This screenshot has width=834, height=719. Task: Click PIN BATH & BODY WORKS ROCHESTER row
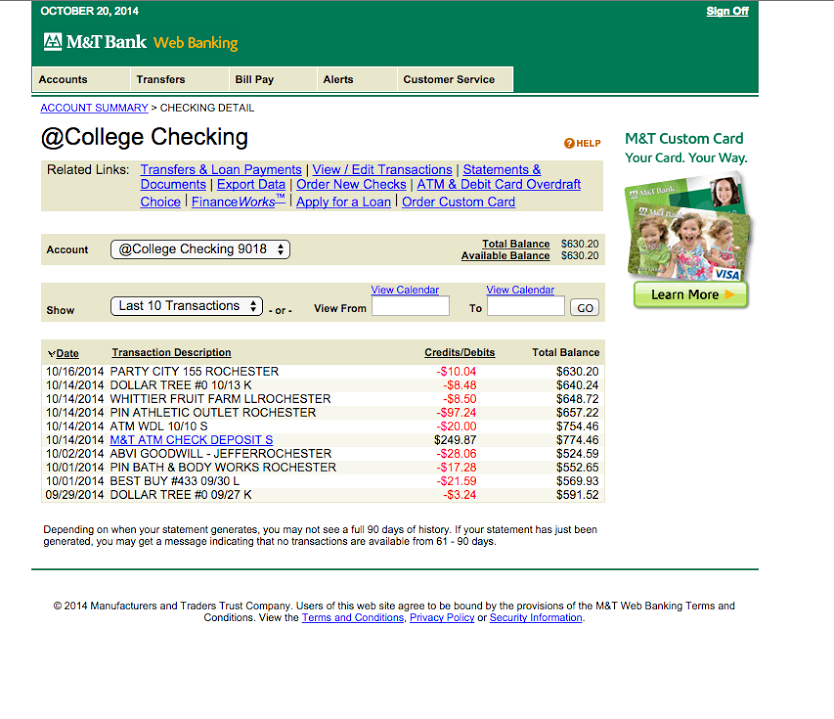coord(223,467)
